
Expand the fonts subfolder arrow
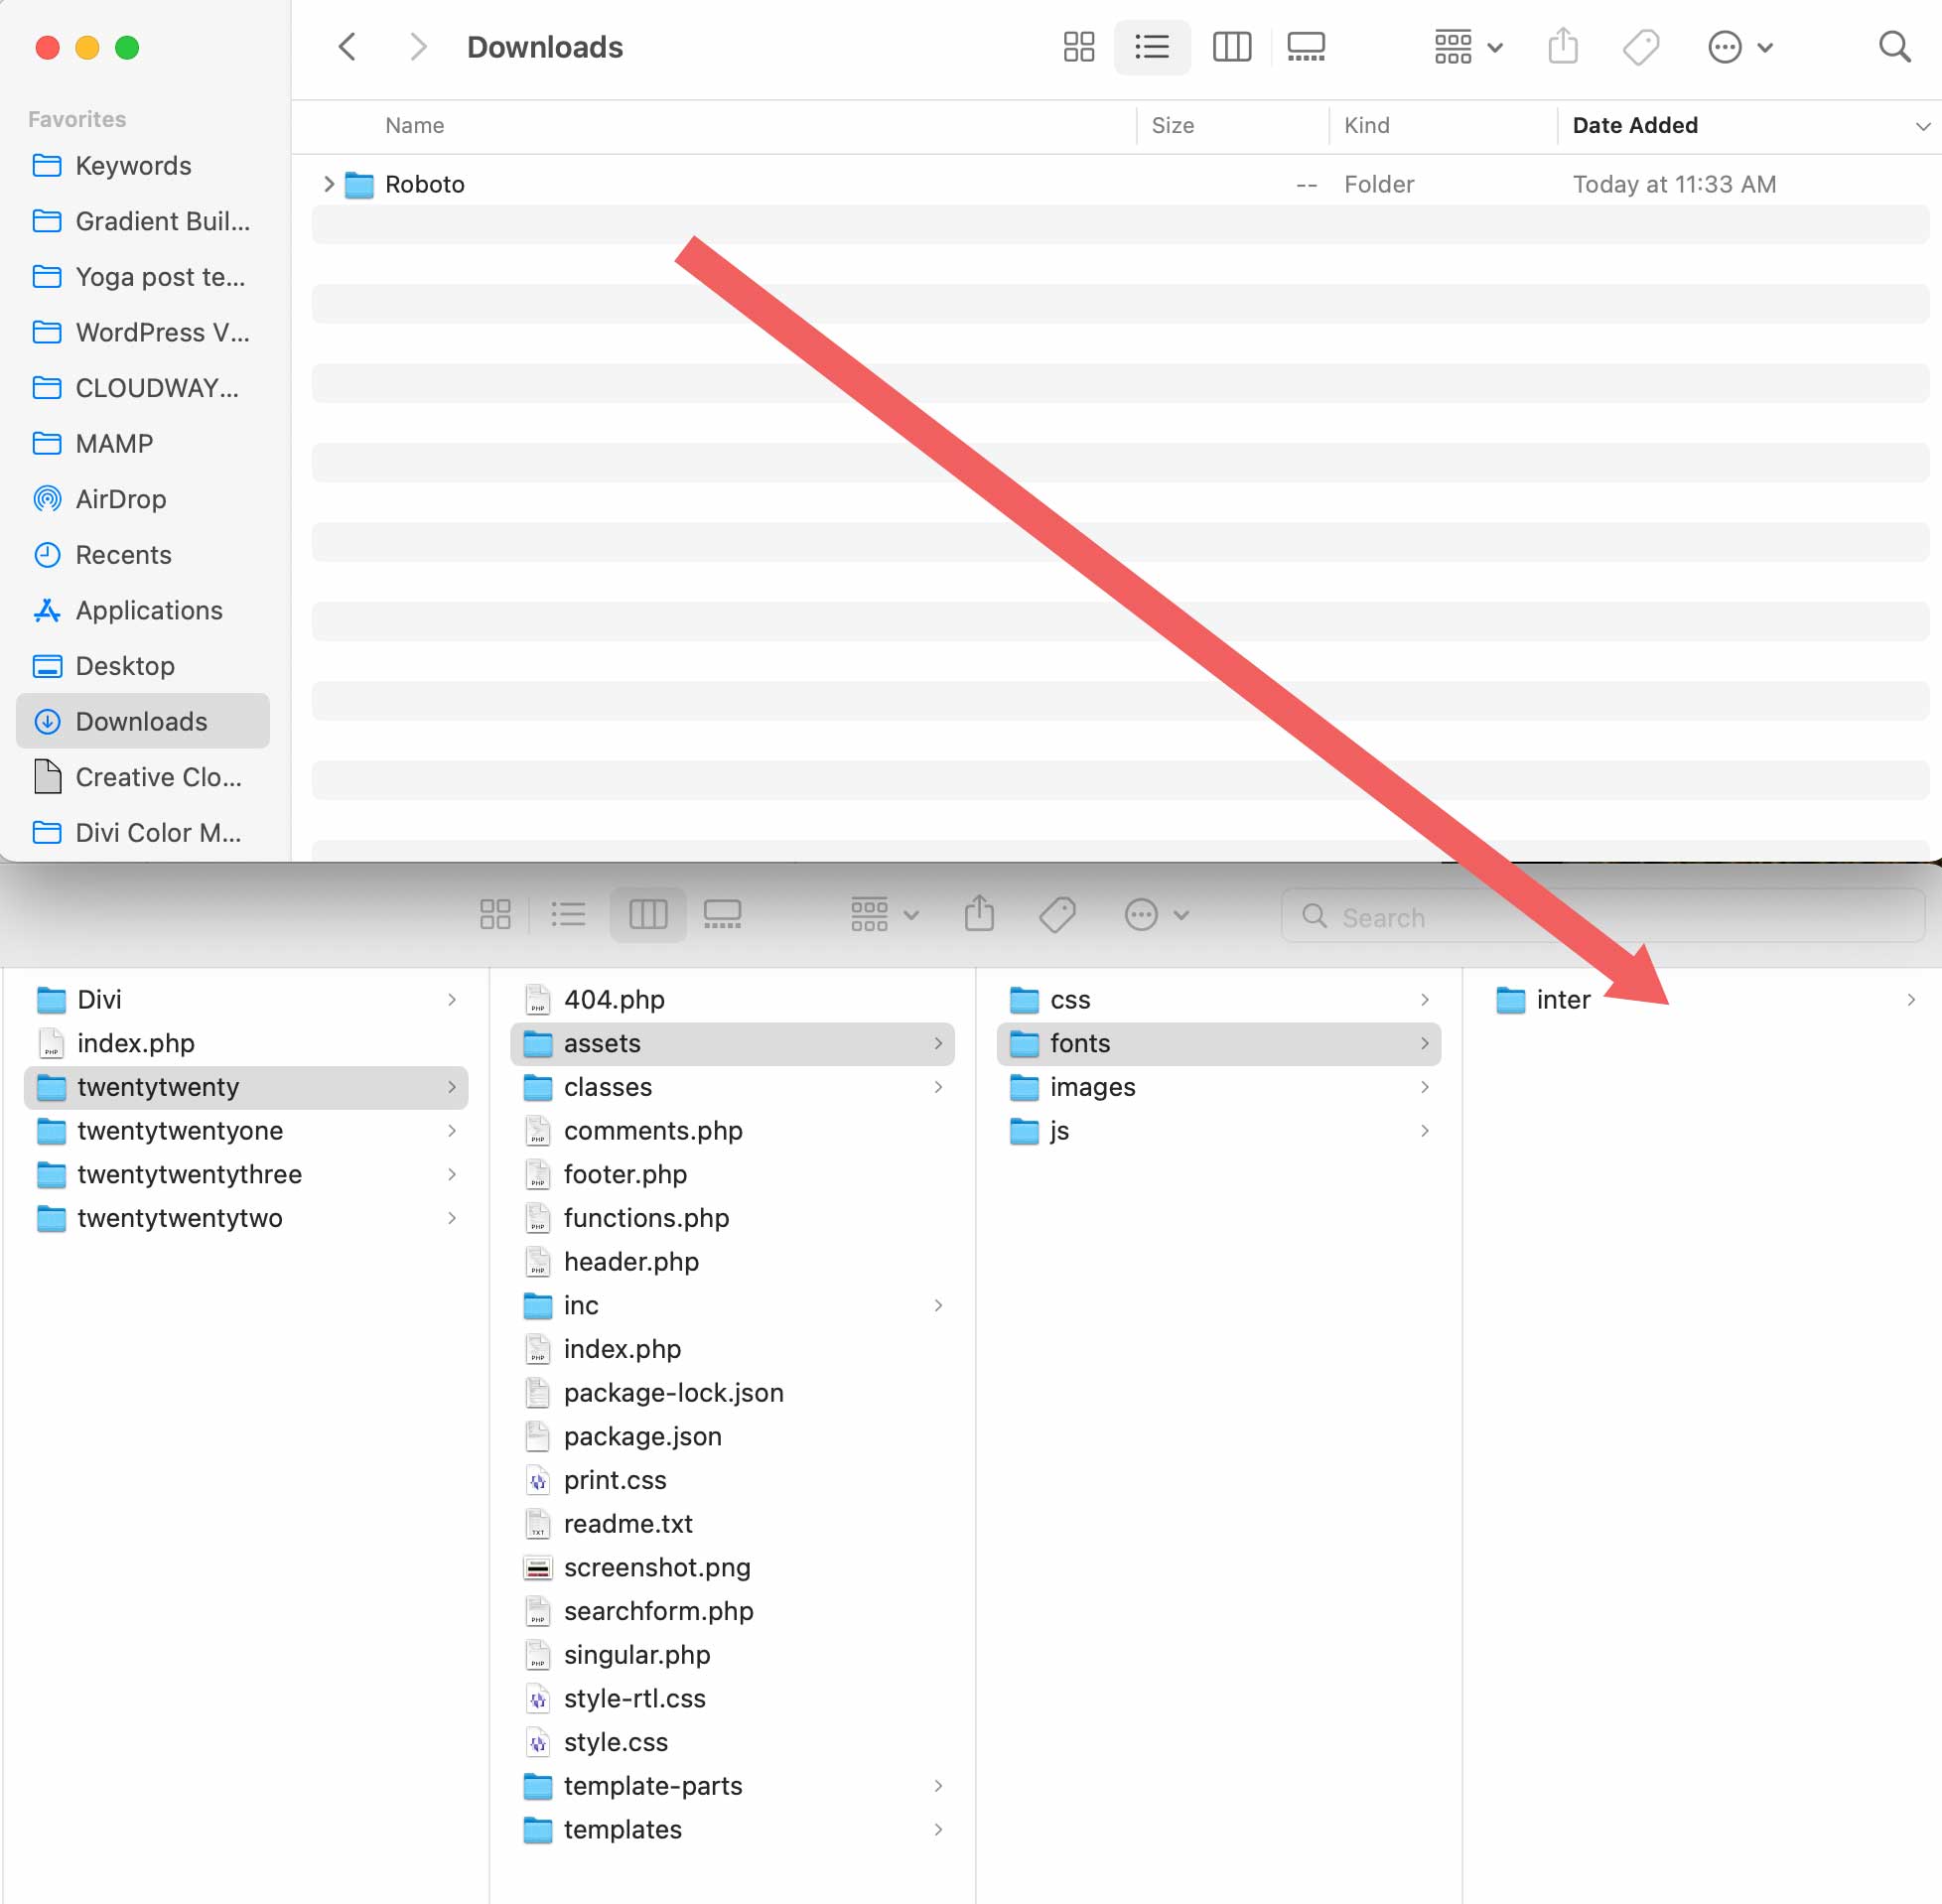coord(1428,1042)
